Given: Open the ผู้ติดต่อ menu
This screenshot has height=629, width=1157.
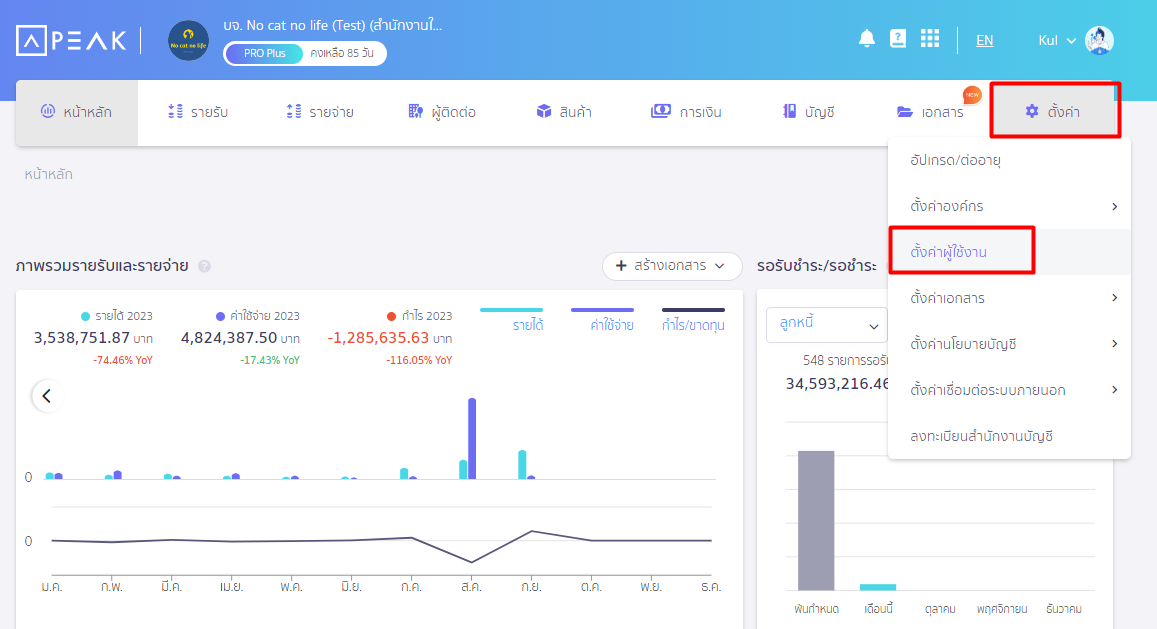Looking at the screenshot, I should [x=442, y=112].
